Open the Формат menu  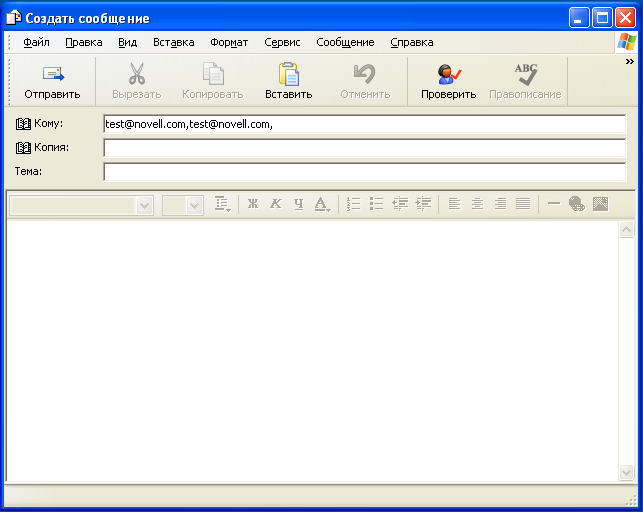tap(229, 42)
